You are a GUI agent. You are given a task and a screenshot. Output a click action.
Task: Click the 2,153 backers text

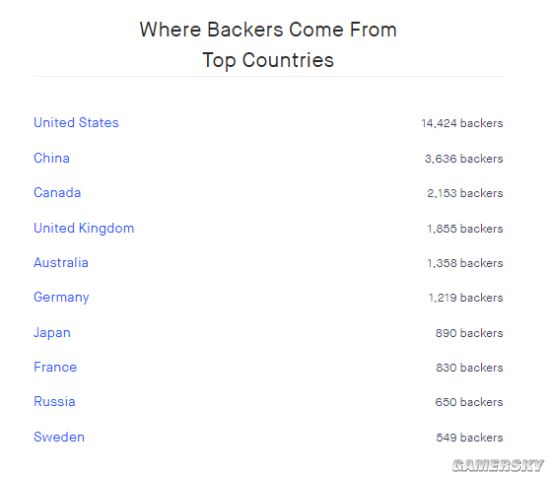pyautogui.click(x=465, y=193)
